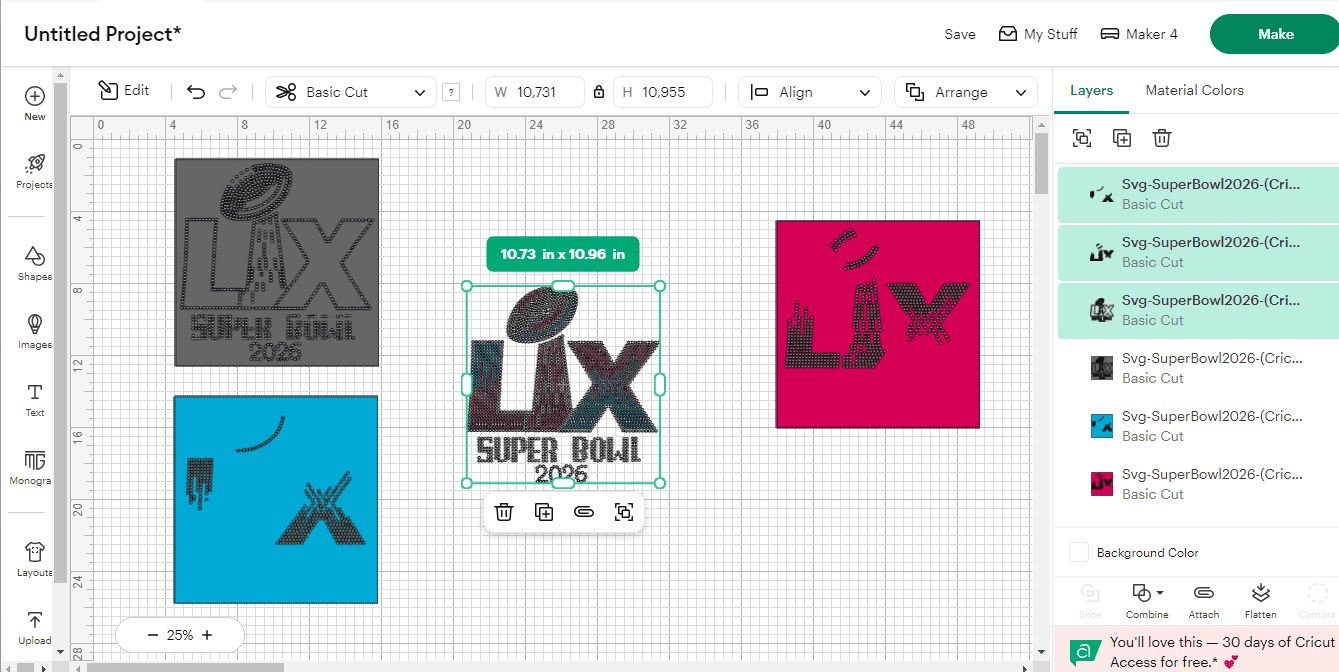Expand the Arrange dropdown
Image resolution: width=1339 pixels, height=672 pixels.
pyautogui.click(x=966, y=92)
